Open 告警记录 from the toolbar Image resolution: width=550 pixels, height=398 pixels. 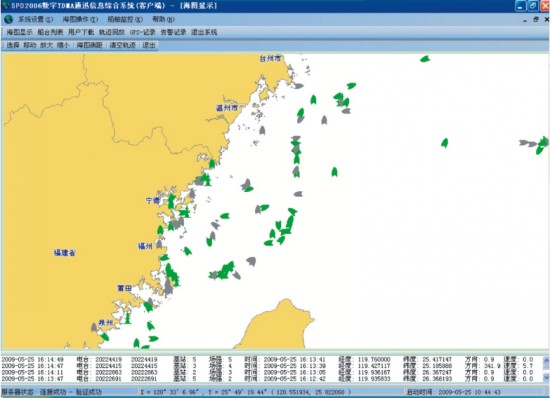click(x=173, y=32)
